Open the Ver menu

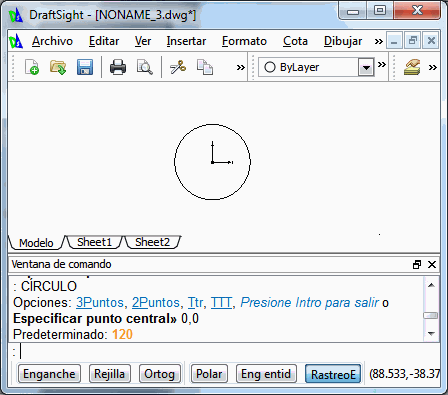143,41
